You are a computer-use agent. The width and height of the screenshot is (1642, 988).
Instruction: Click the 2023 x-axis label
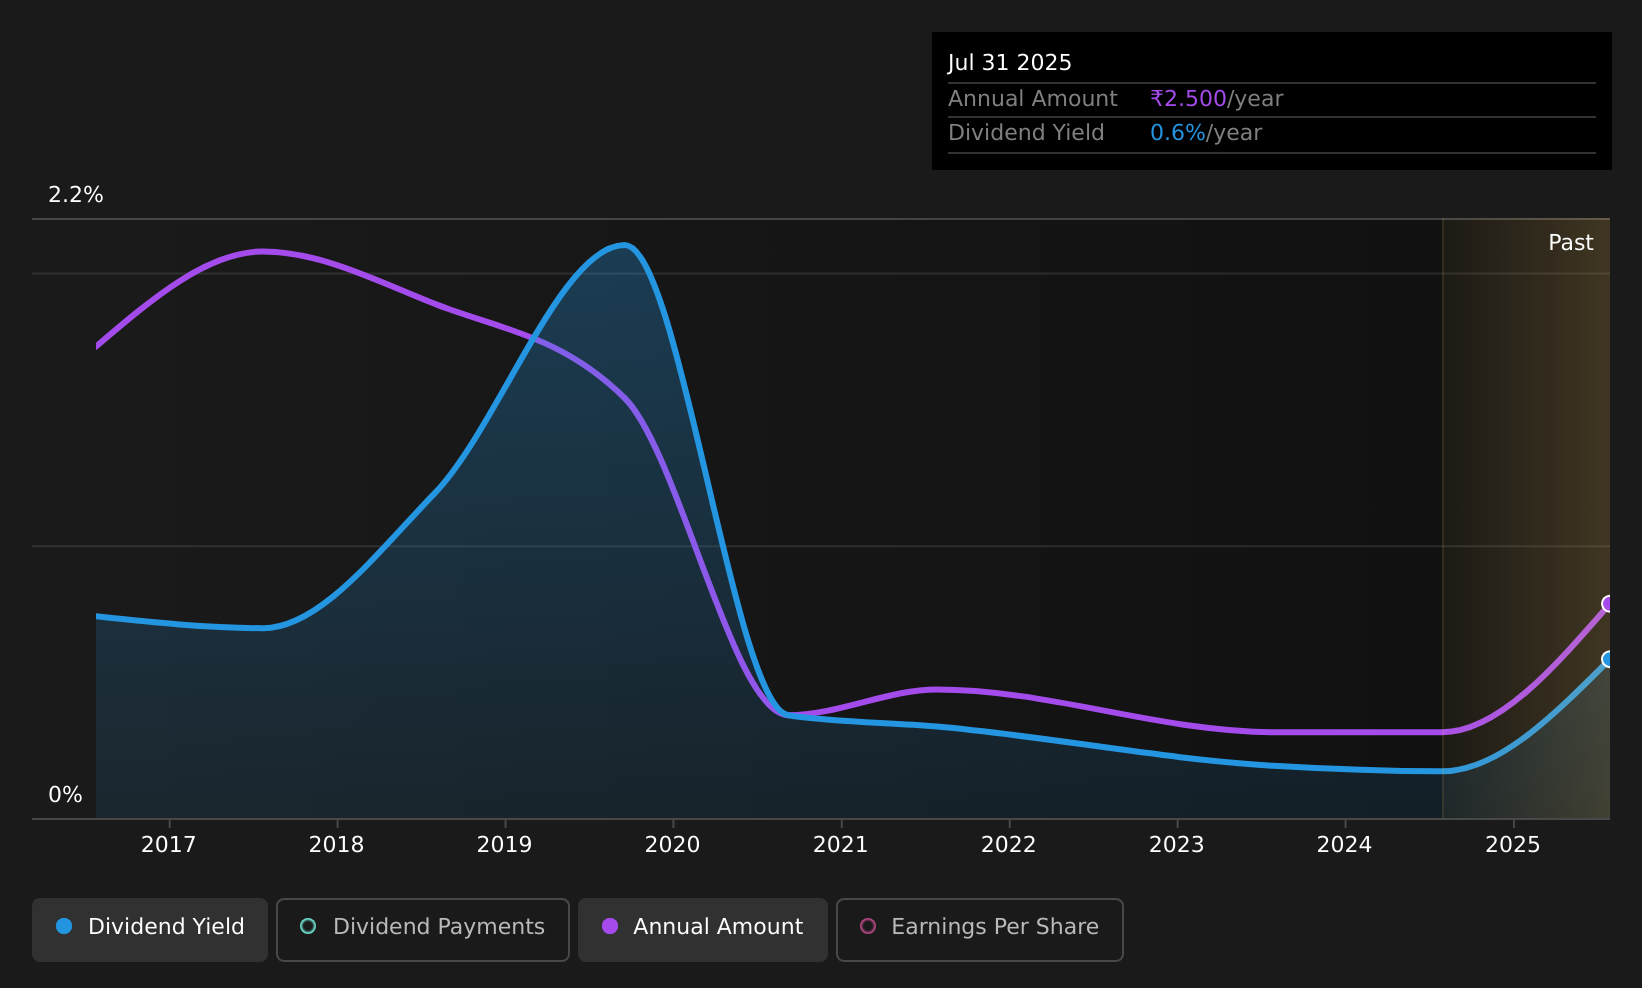1177,845
